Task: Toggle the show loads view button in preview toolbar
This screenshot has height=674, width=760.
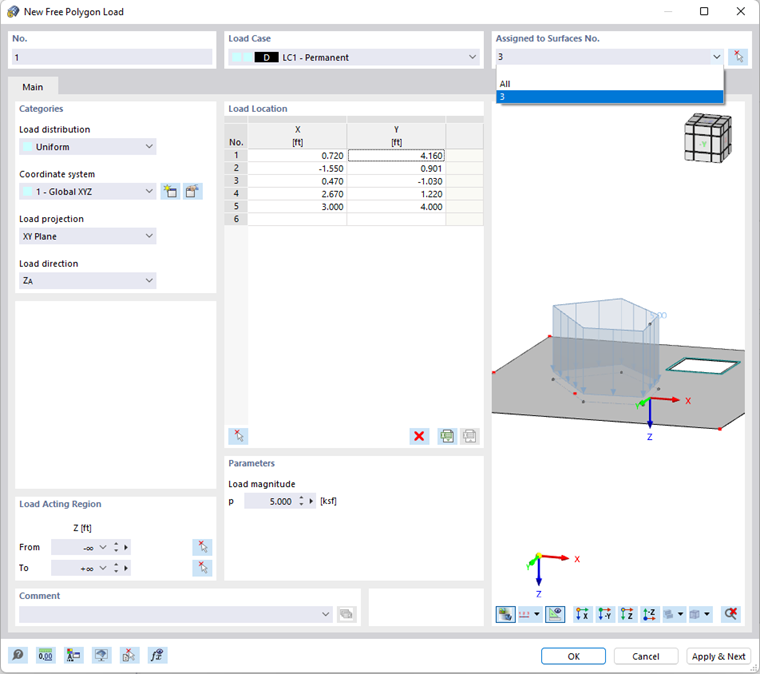Action: tap(506, 614)
